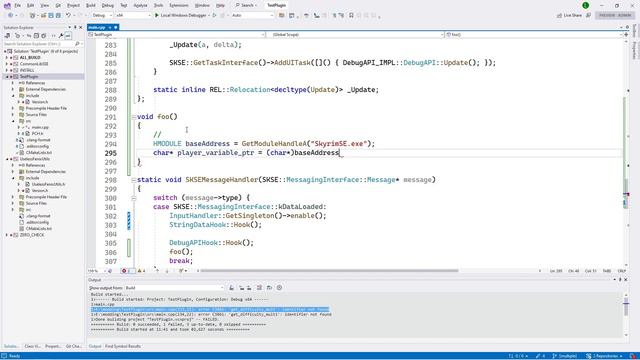
Task: Open the Auto debugger type dropdown
Action: click(252, 15)
